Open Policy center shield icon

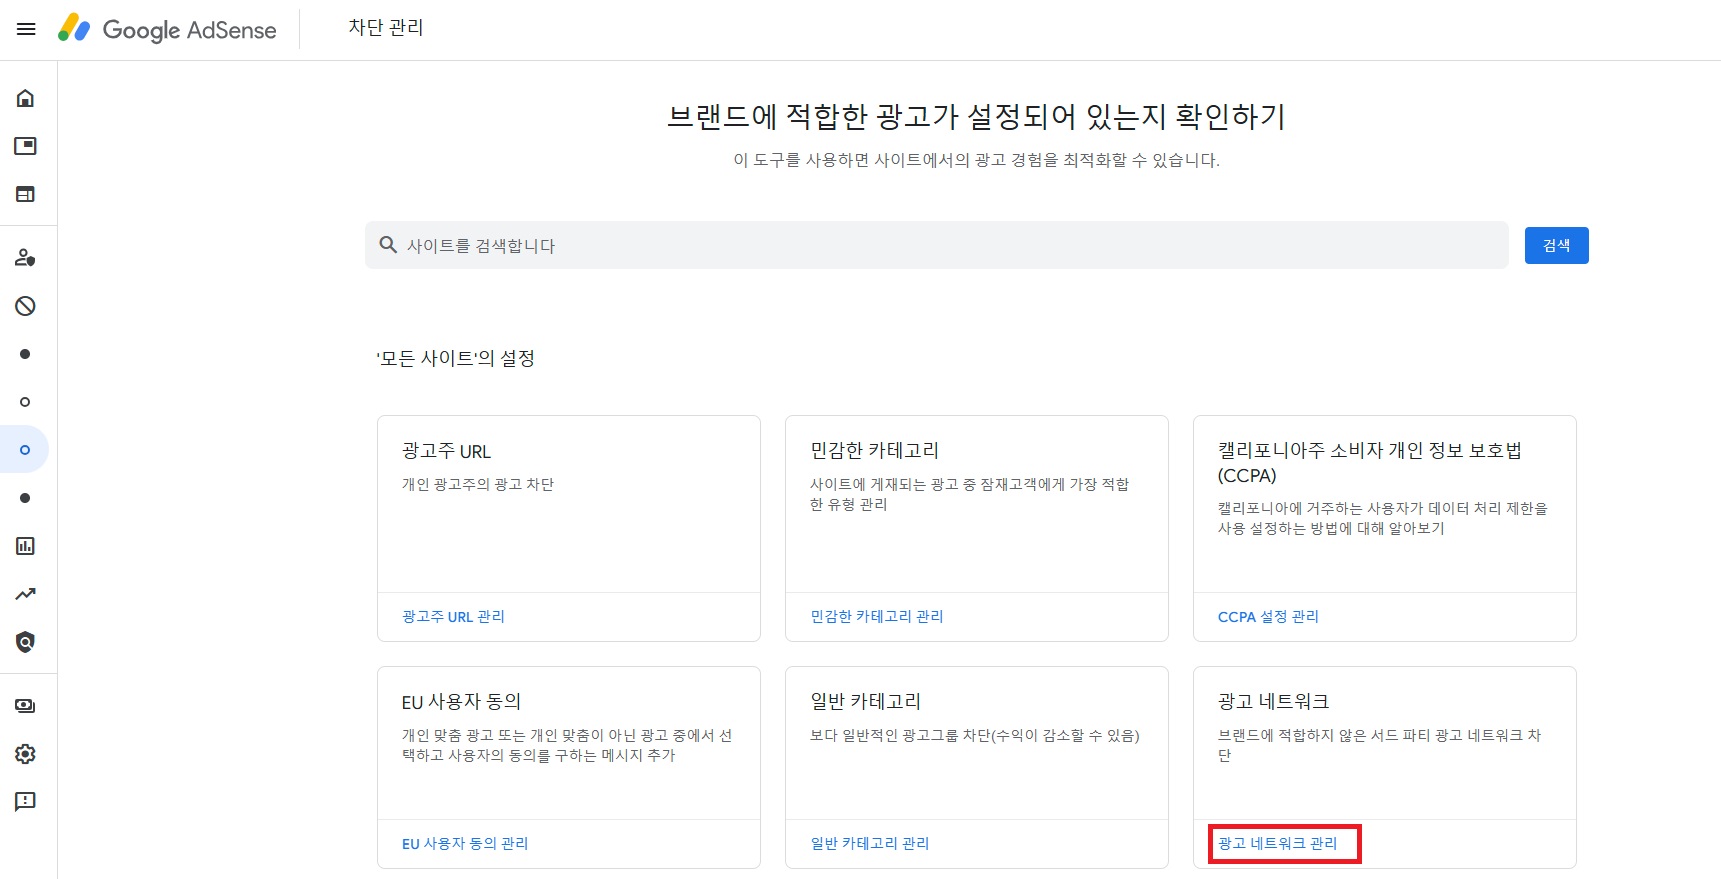click(25, 642)
